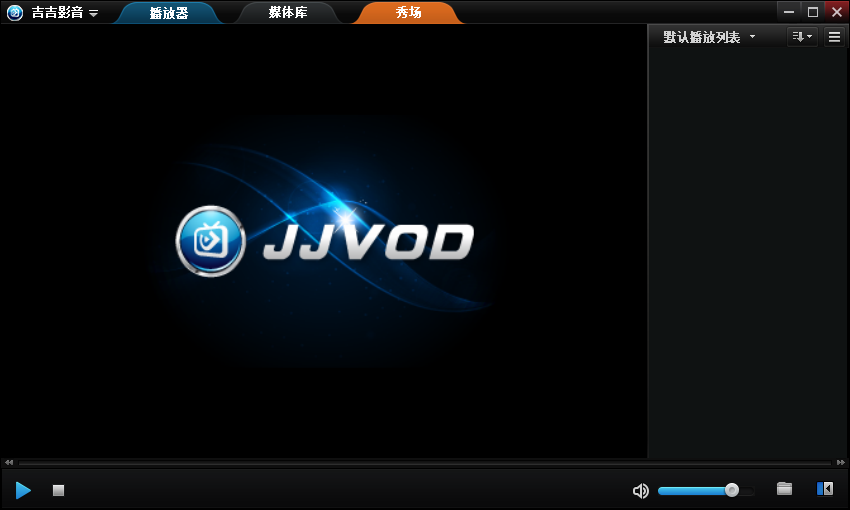Switch to the 播放器 tab

pyautogui.click(x=169, y=12)
